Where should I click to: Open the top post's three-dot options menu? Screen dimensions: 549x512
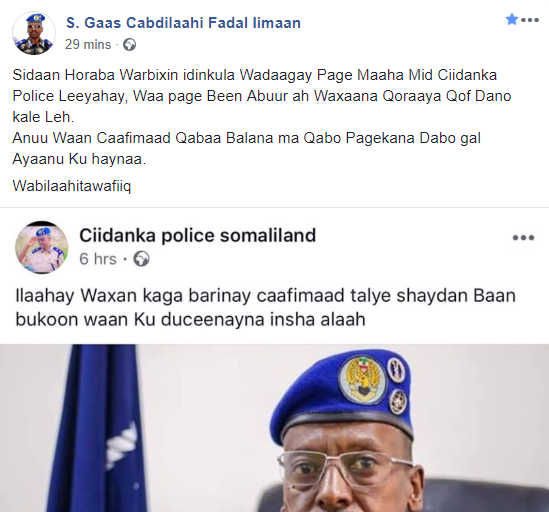click(530, 20)
